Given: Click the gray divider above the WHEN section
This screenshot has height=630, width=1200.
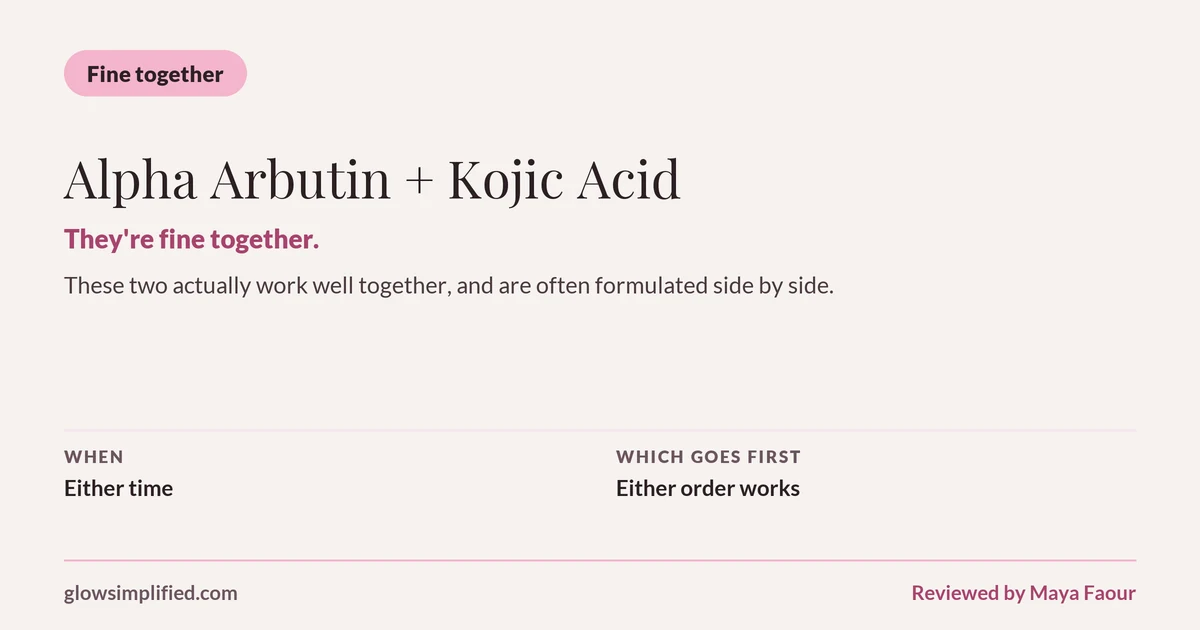Looking at the screenshot, I should tap(600, 430).
